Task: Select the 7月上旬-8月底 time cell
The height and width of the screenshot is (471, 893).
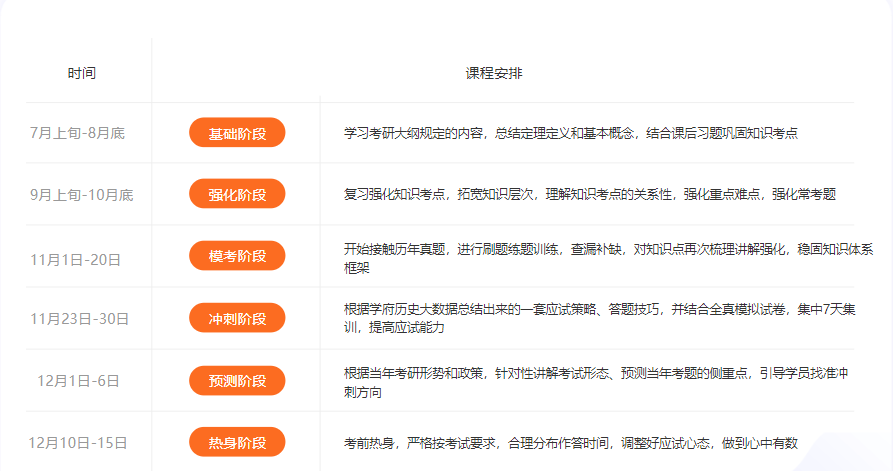Action: click(78, 133)
